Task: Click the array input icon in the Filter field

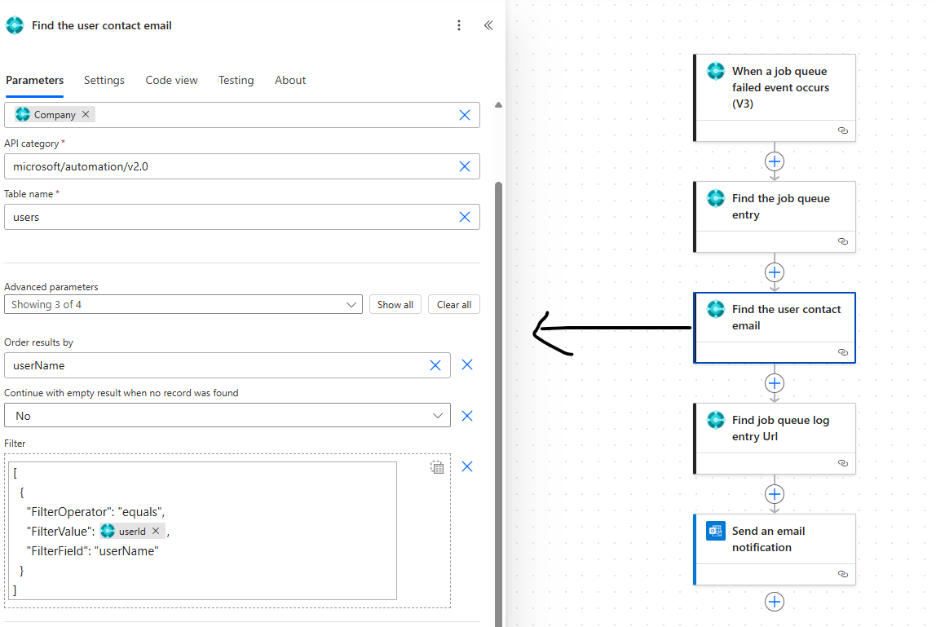Action: coord(437,466)
